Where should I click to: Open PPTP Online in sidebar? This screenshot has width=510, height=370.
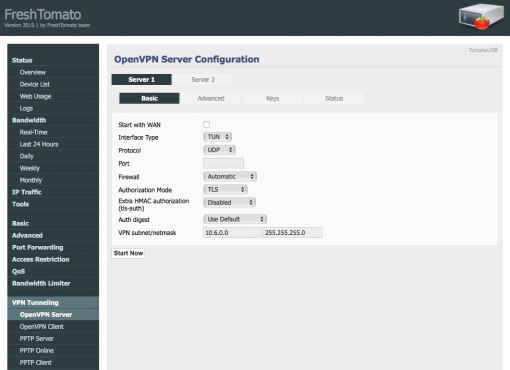point(53,351)
